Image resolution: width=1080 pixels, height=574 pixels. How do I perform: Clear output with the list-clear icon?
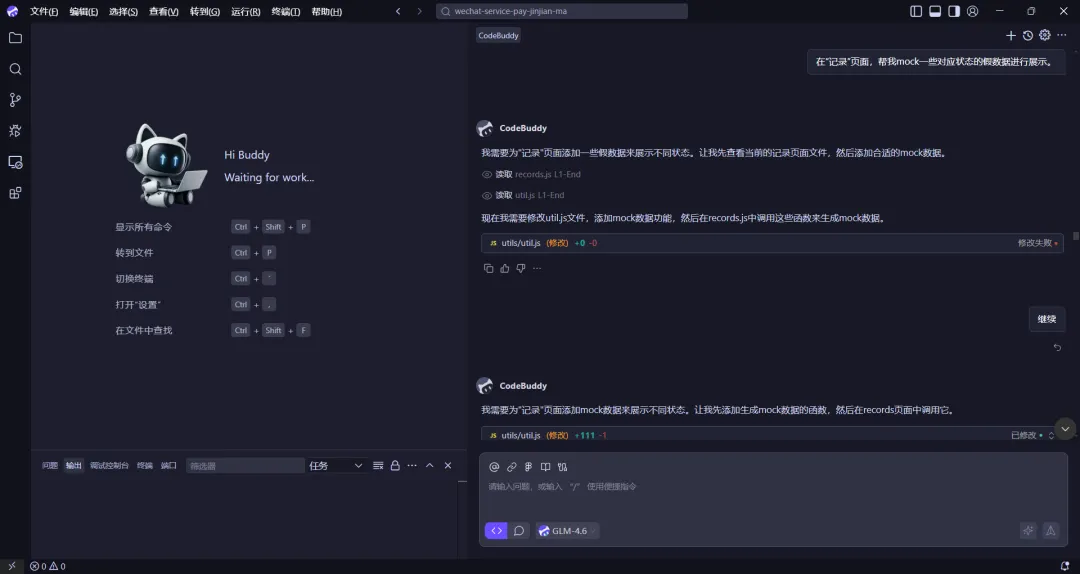tap(378, 466)
